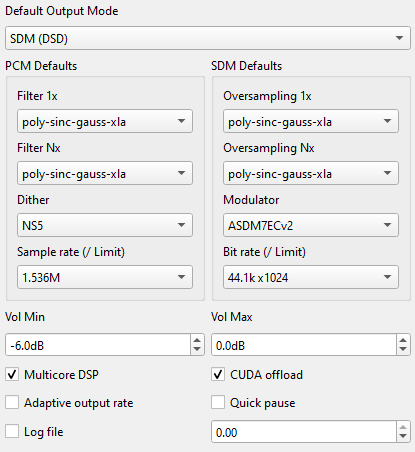This screenshot has width=415, height=452.
Task: Open the Sample rate 1.536M dropdown
Action: tap(105, 277)
